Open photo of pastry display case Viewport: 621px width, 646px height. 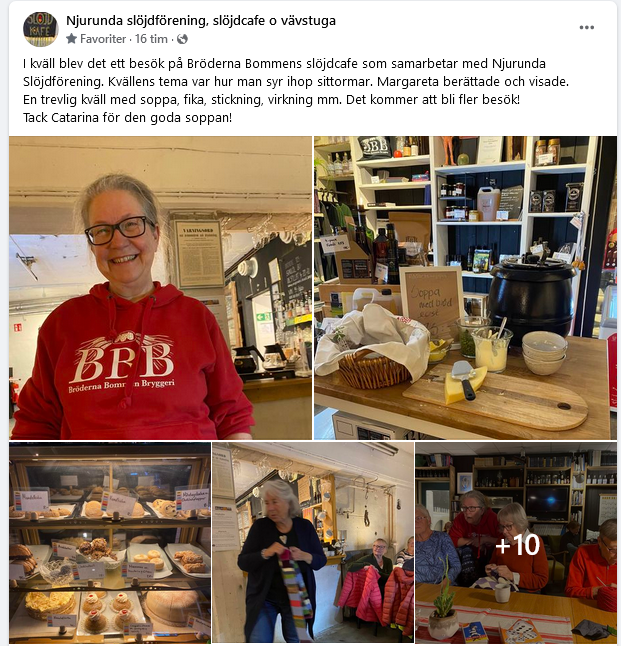click(110, 543)
